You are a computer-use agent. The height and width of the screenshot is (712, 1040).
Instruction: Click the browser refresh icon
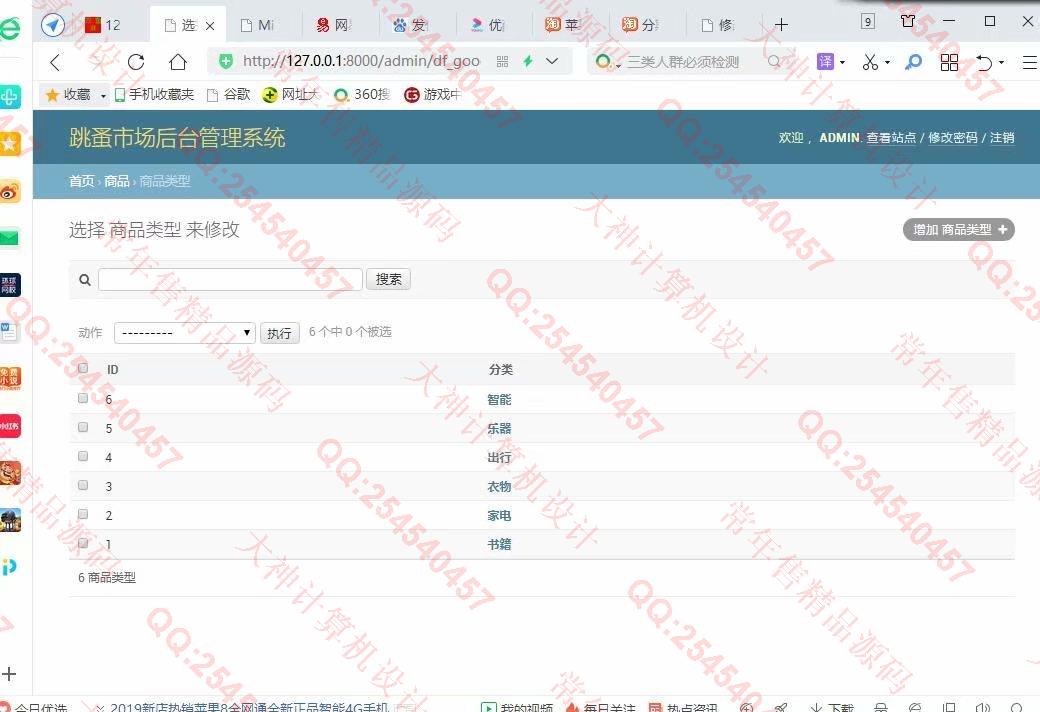(136, 62)
